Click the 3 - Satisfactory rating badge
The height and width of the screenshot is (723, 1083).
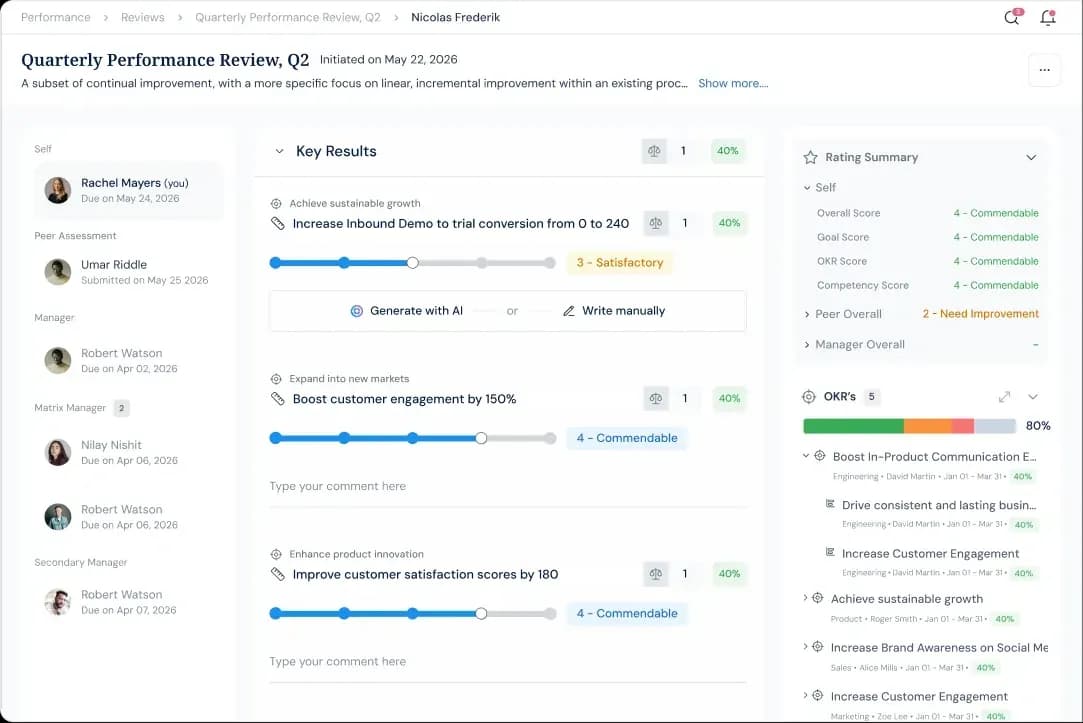(620, 263)
